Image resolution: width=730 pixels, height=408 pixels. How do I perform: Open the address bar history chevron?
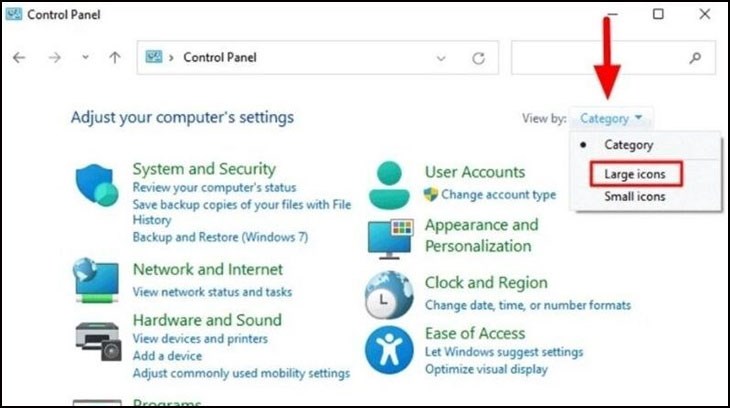pyautogui.click(x=441, y=58)
